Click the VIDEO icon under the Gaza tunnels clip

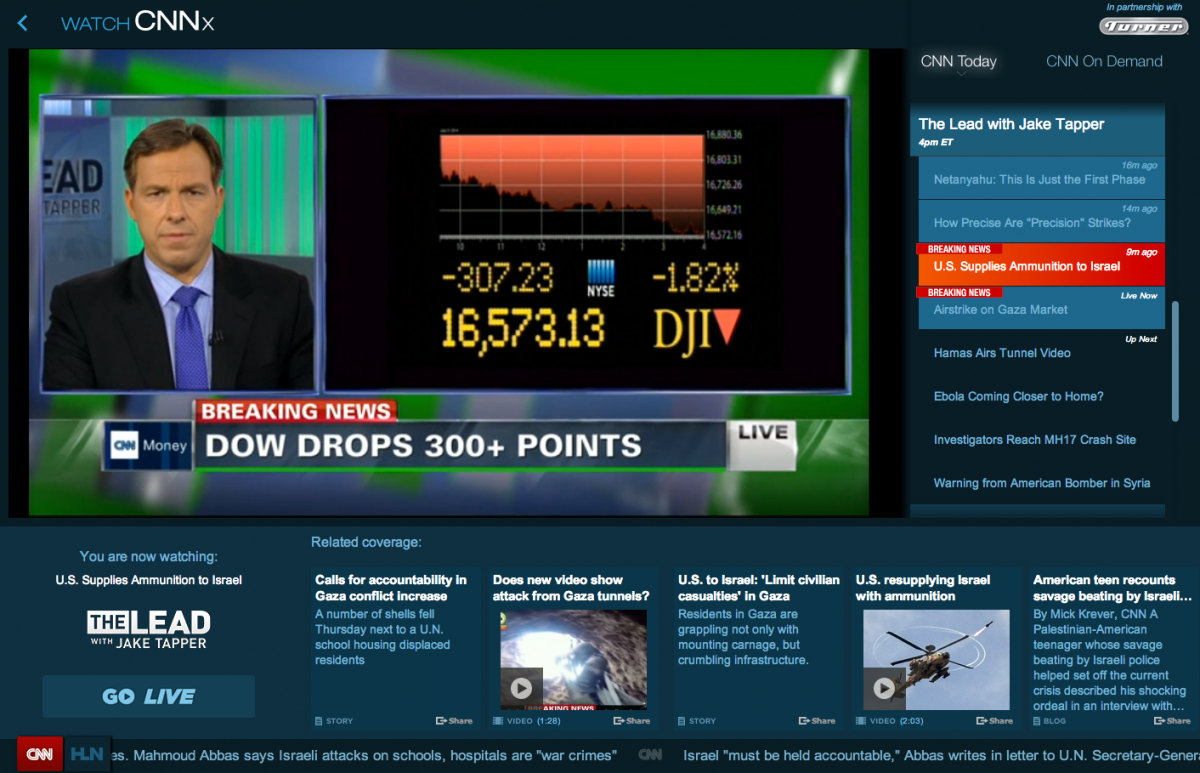[x=498, y=720]
